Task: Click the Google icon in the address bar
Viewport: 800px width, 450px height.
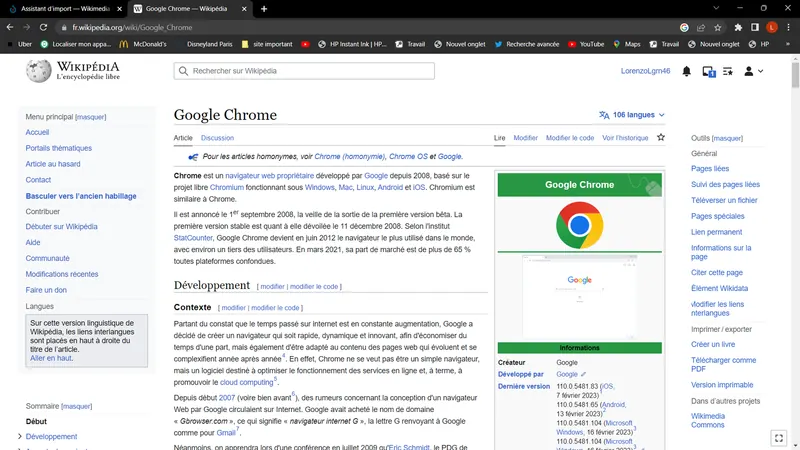Action: (684, 28)
